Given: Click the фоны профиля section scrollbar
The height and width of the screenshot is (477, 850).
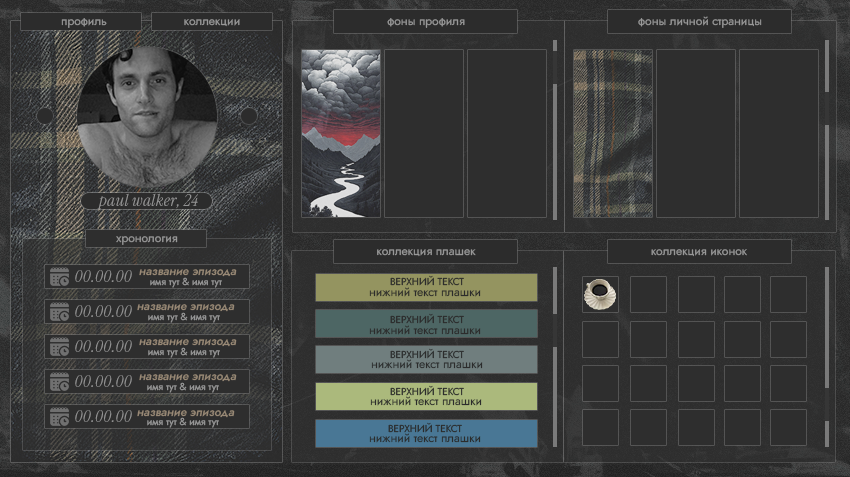Looking at the screenshot, I should tap(555, 130).
